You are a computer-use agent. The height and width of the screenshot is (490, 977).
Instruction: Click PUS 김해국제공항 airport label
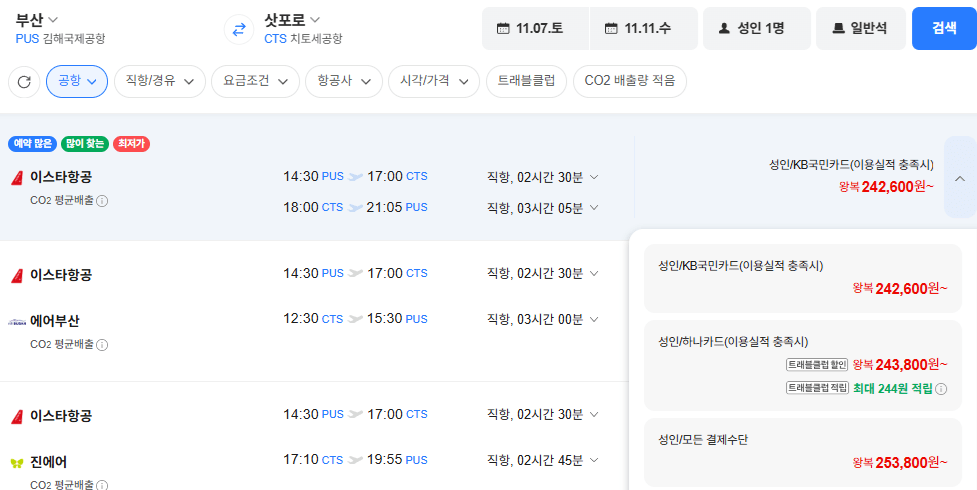(x=60, y=39)
